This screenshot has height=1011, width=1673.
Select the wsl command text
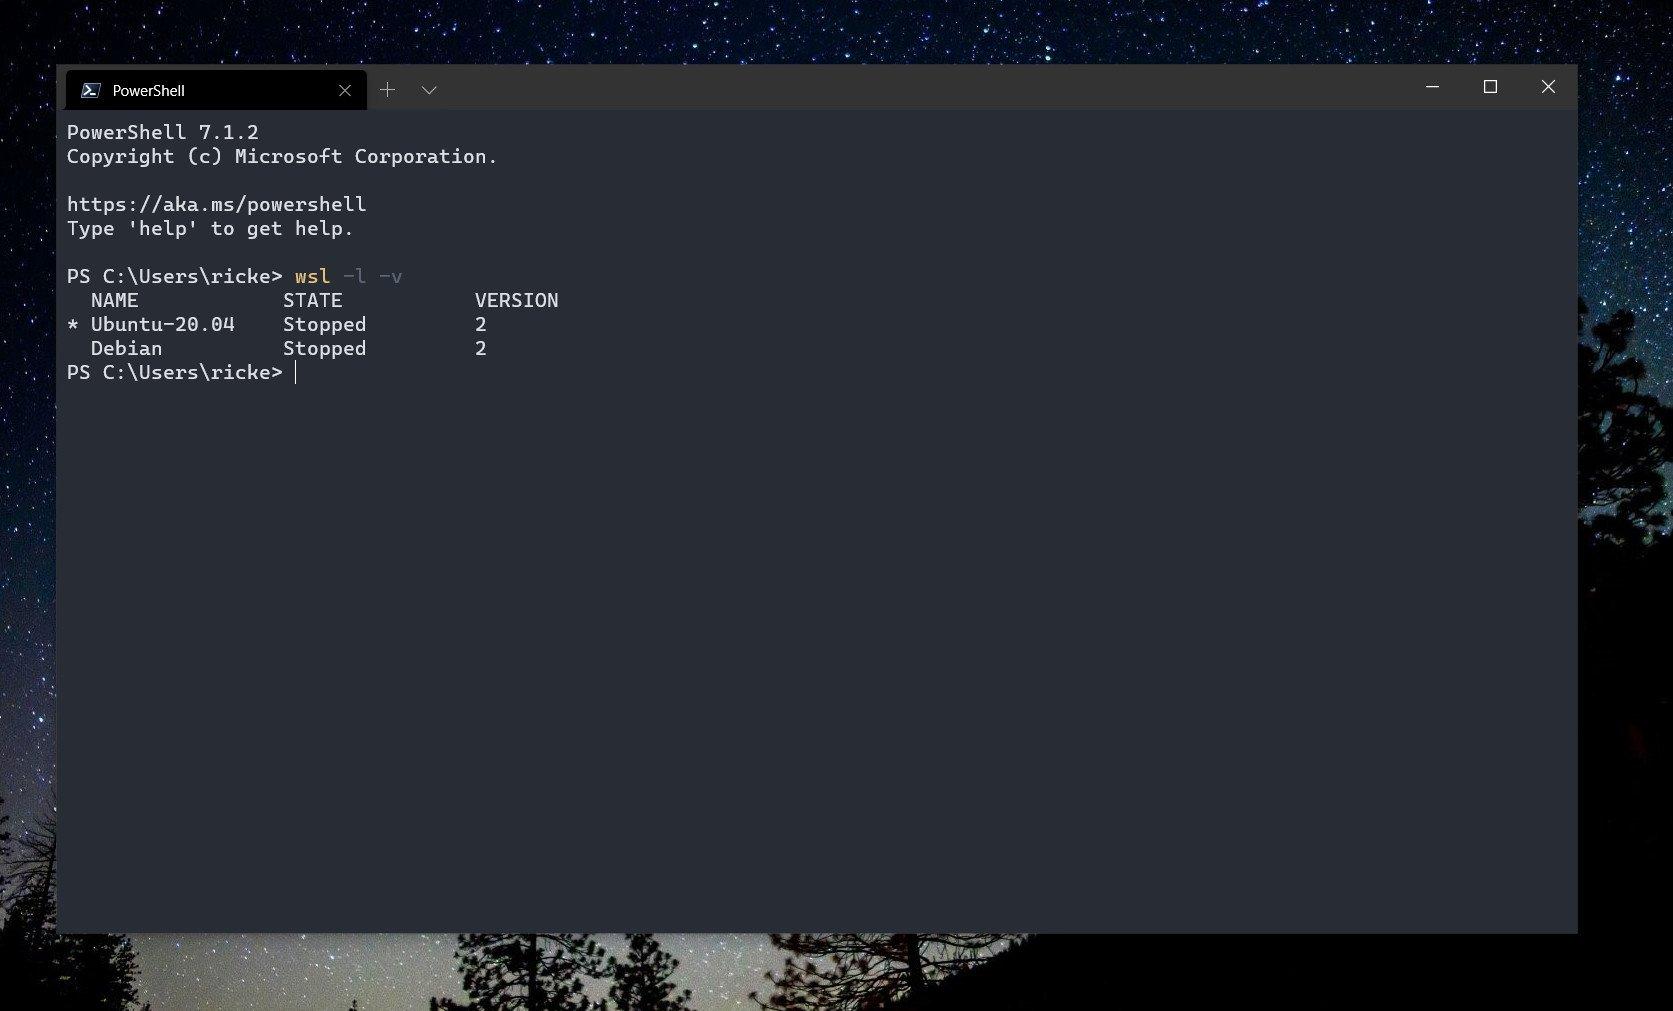click(x=311, y=276)
